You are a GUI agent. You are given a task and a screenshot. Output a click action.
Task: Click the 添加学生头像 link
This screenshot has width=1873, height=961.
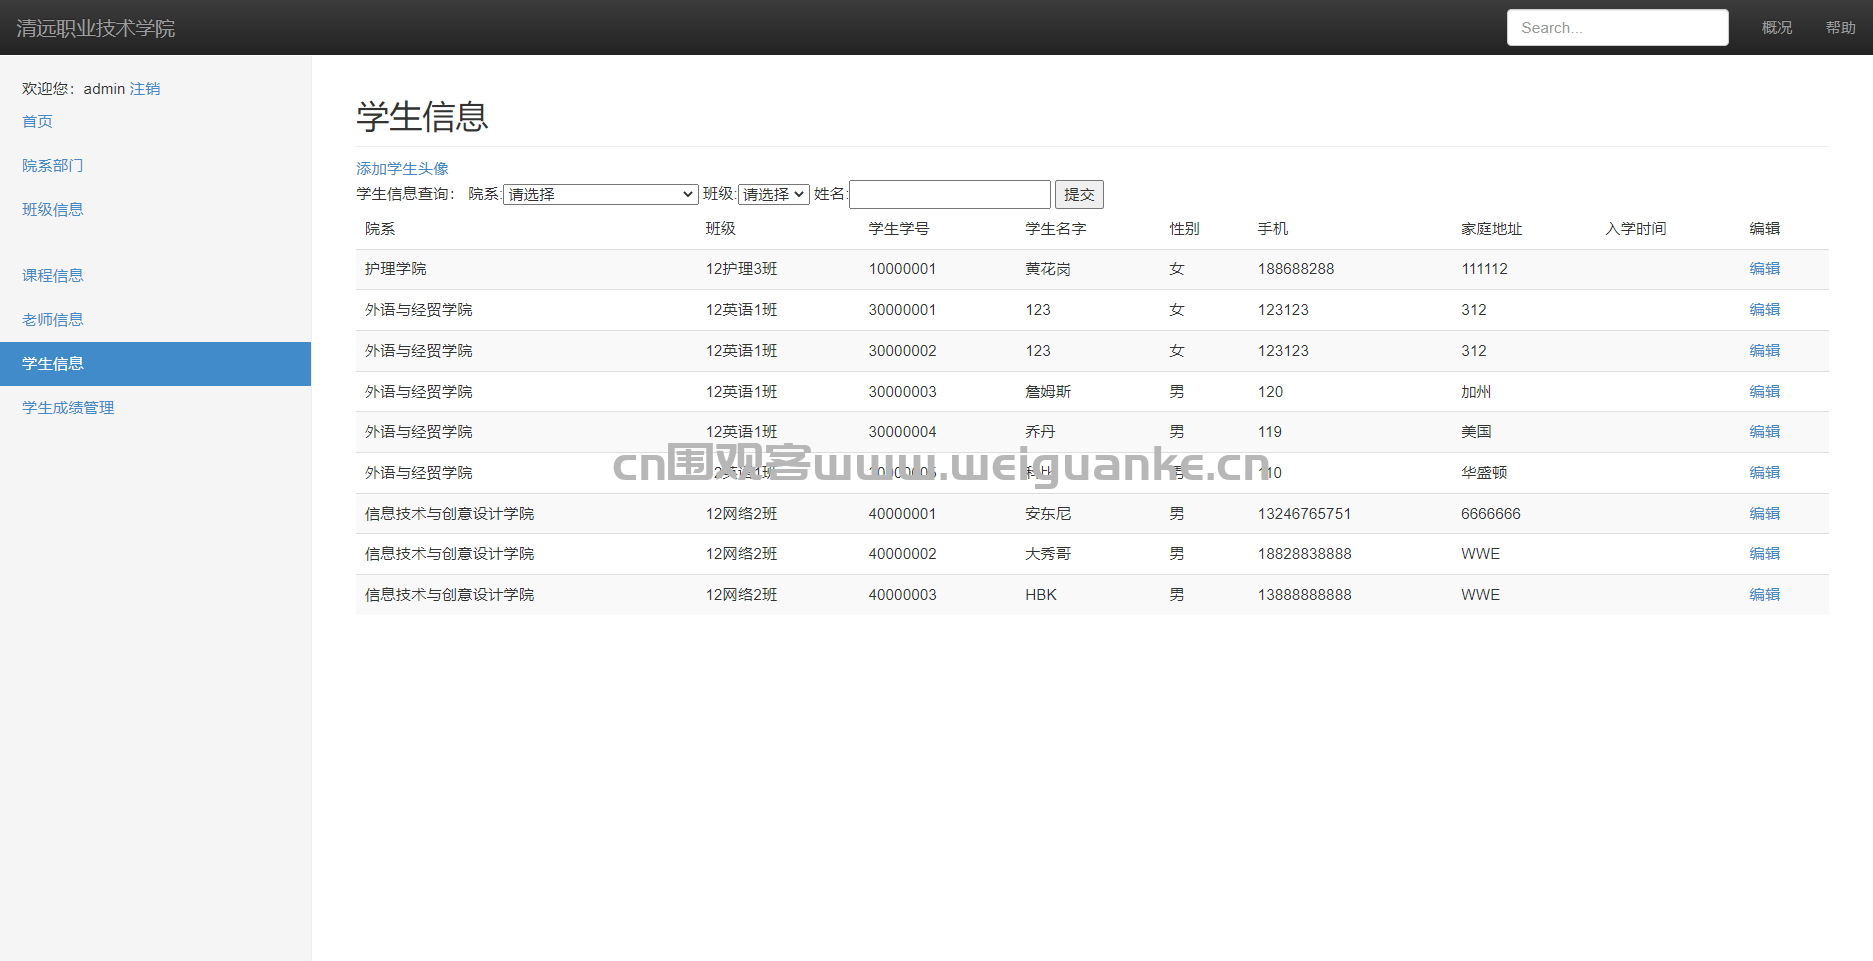[402, 168]
